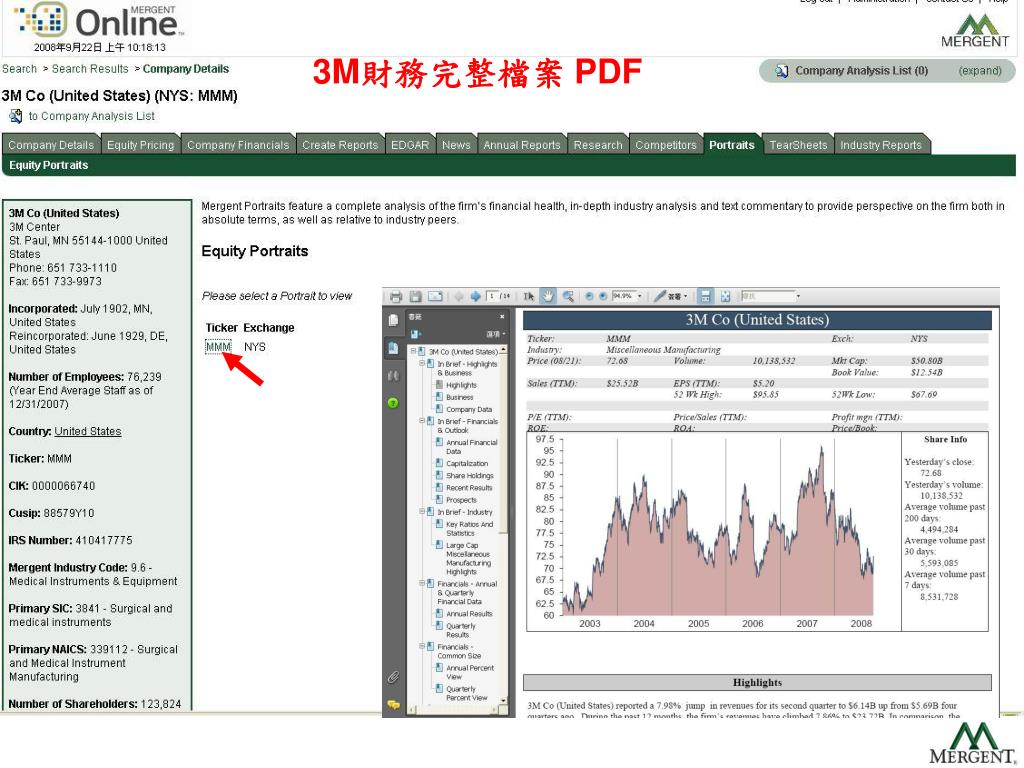Go to next page with blue arrow

(475, 296)
